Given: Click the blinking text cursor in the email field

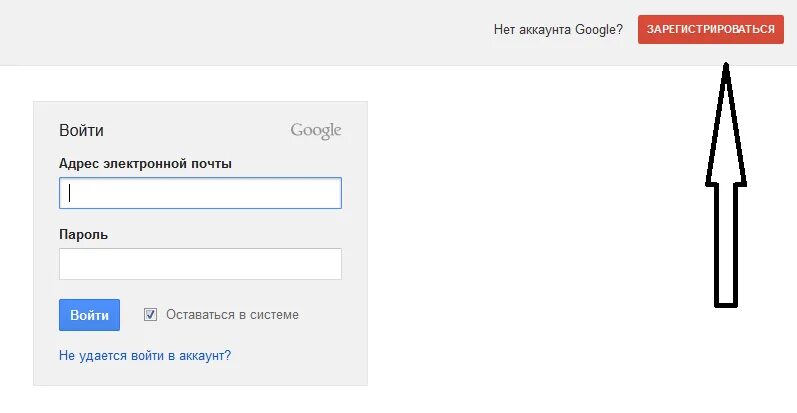Looking at the screenshot, I should [x=70, y=193].
